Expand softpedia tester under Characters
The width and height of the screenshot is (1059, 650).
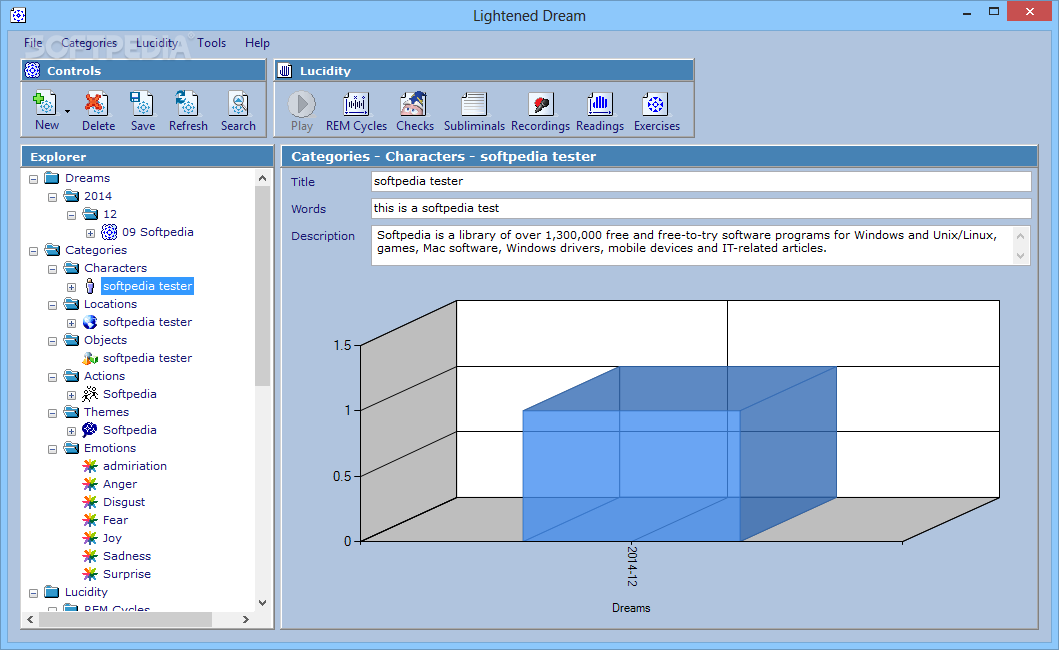coord(72,287)
